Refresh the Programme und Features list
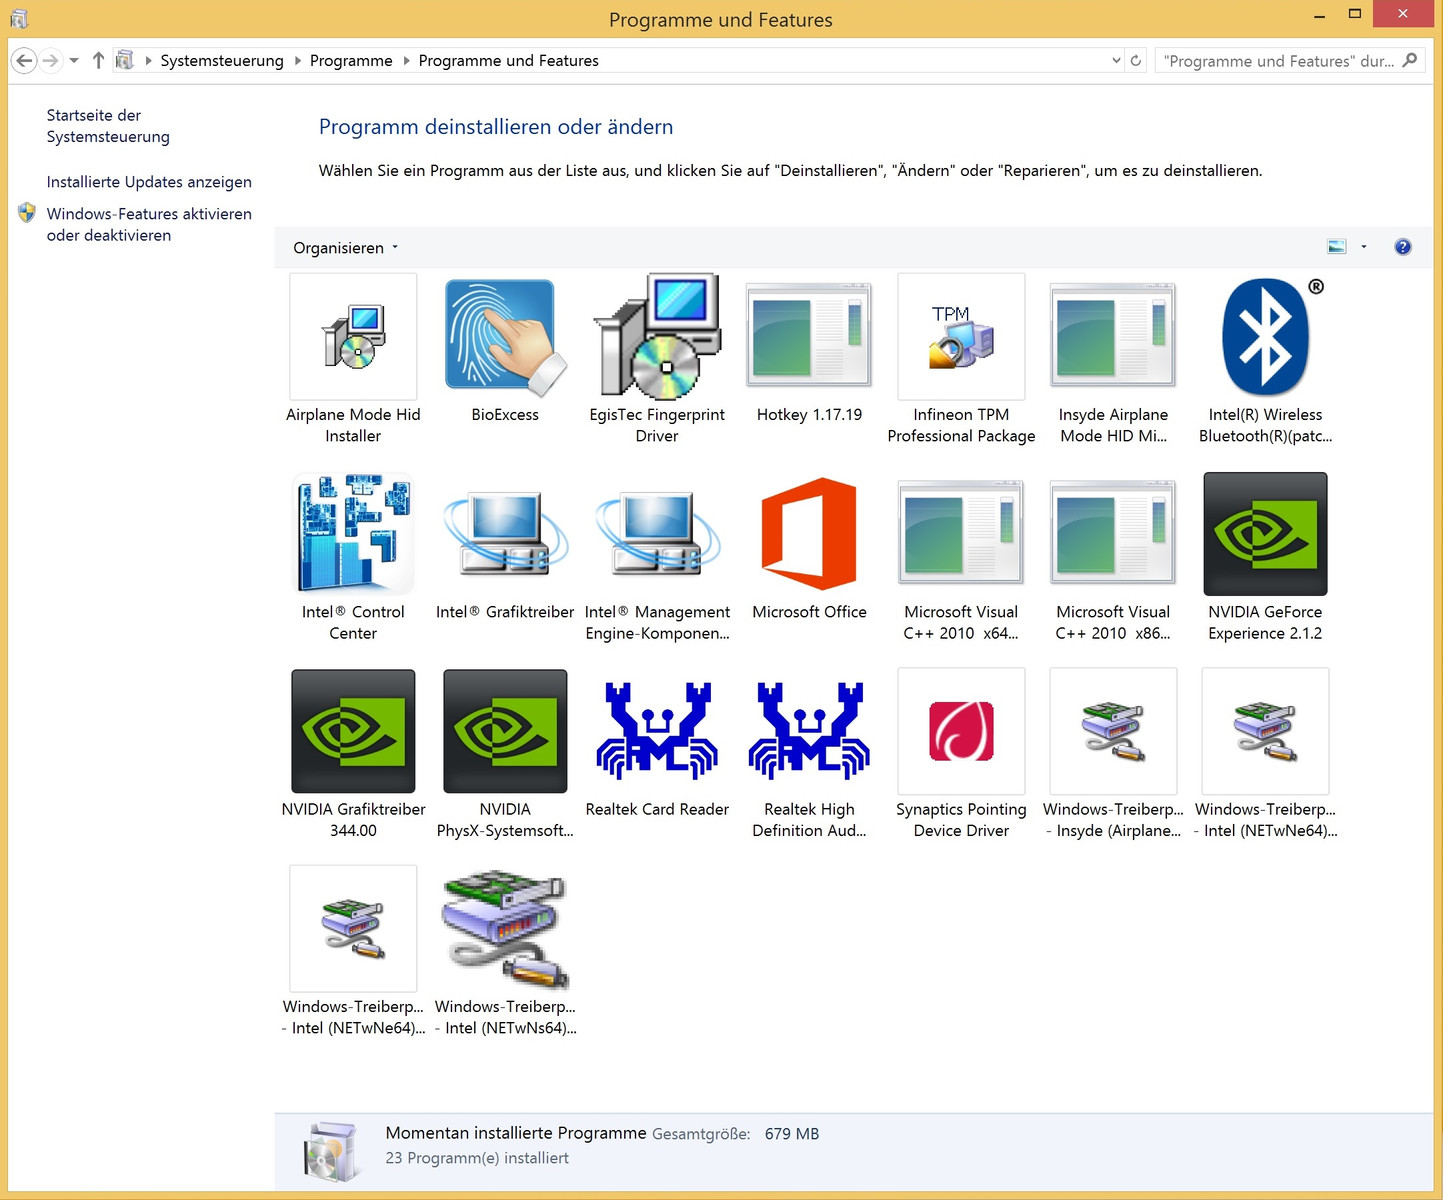The width and height of the screenshot is (1443, 1200). [1136, 61]
